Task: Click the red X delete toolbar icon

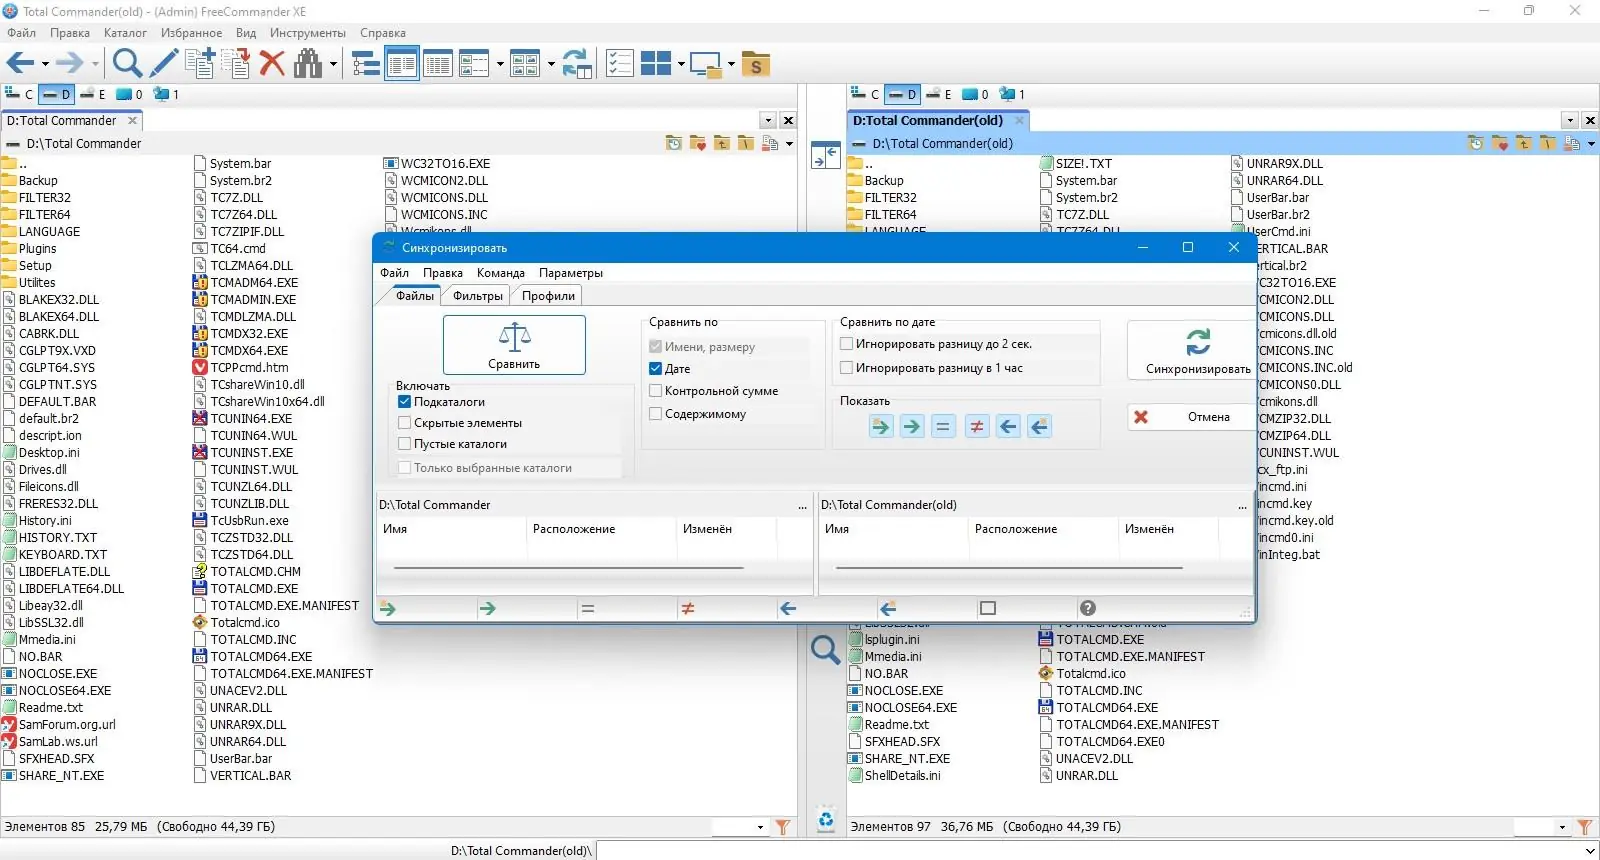Action: (x=272, y=64)
